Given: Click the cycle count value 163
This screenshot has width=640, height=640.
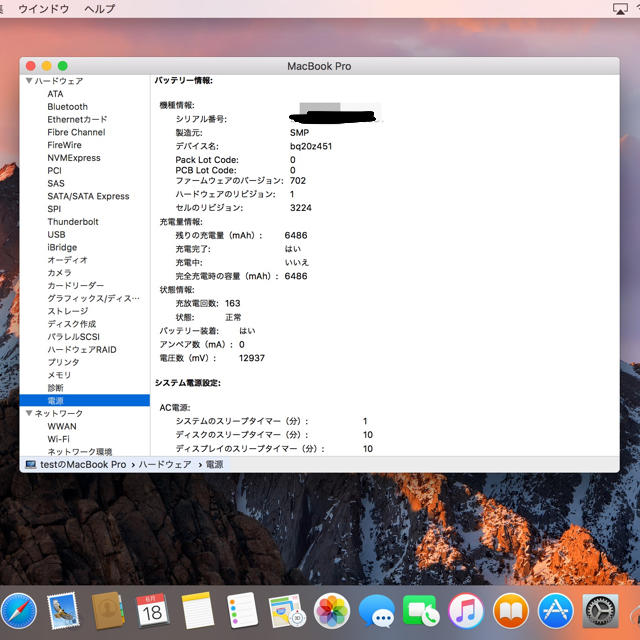Looking at the screenshot, I should 232,303.
